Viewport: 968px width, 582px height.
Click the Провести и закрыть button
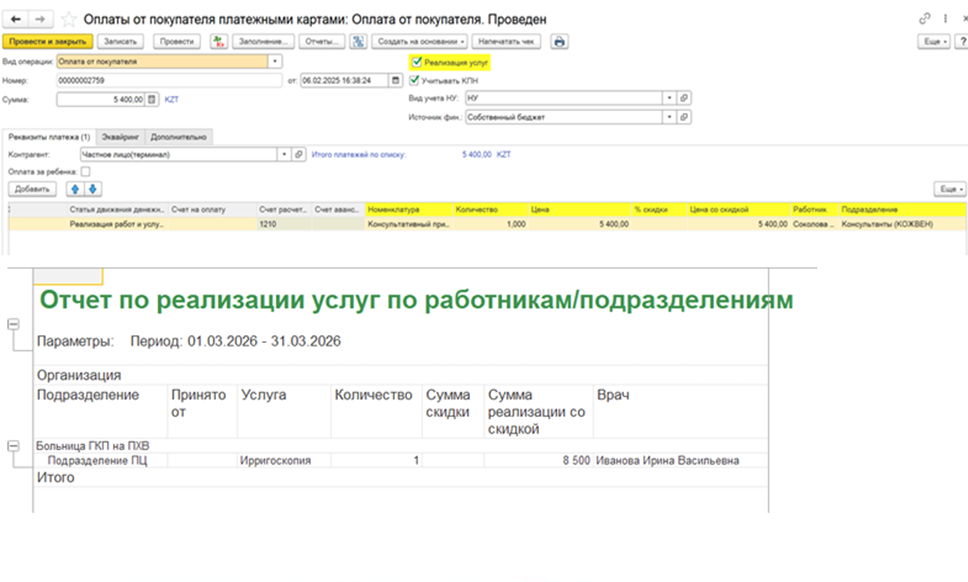[x=48, y=41]
